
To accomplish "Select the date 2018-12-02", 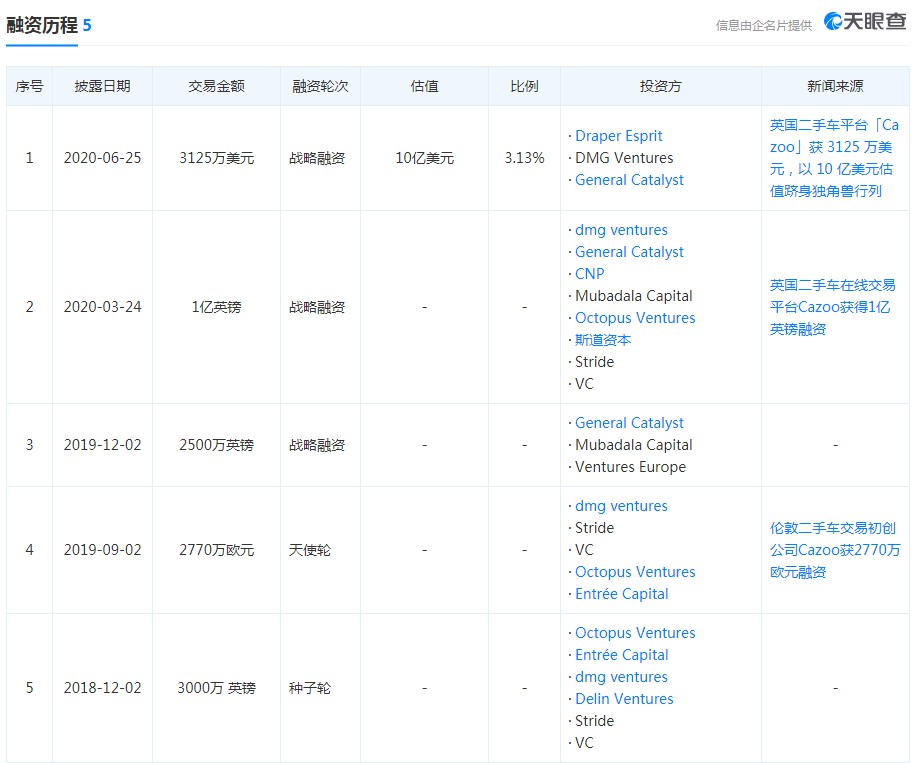I will click(x=102, y=688).
